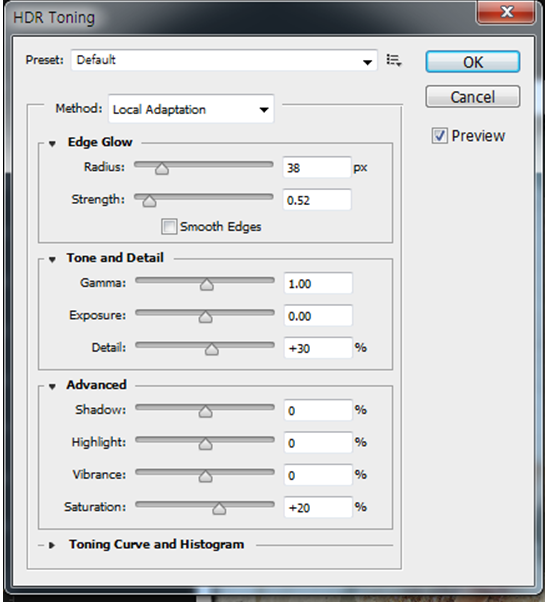Click the Highlight label

tap(98, 442)
